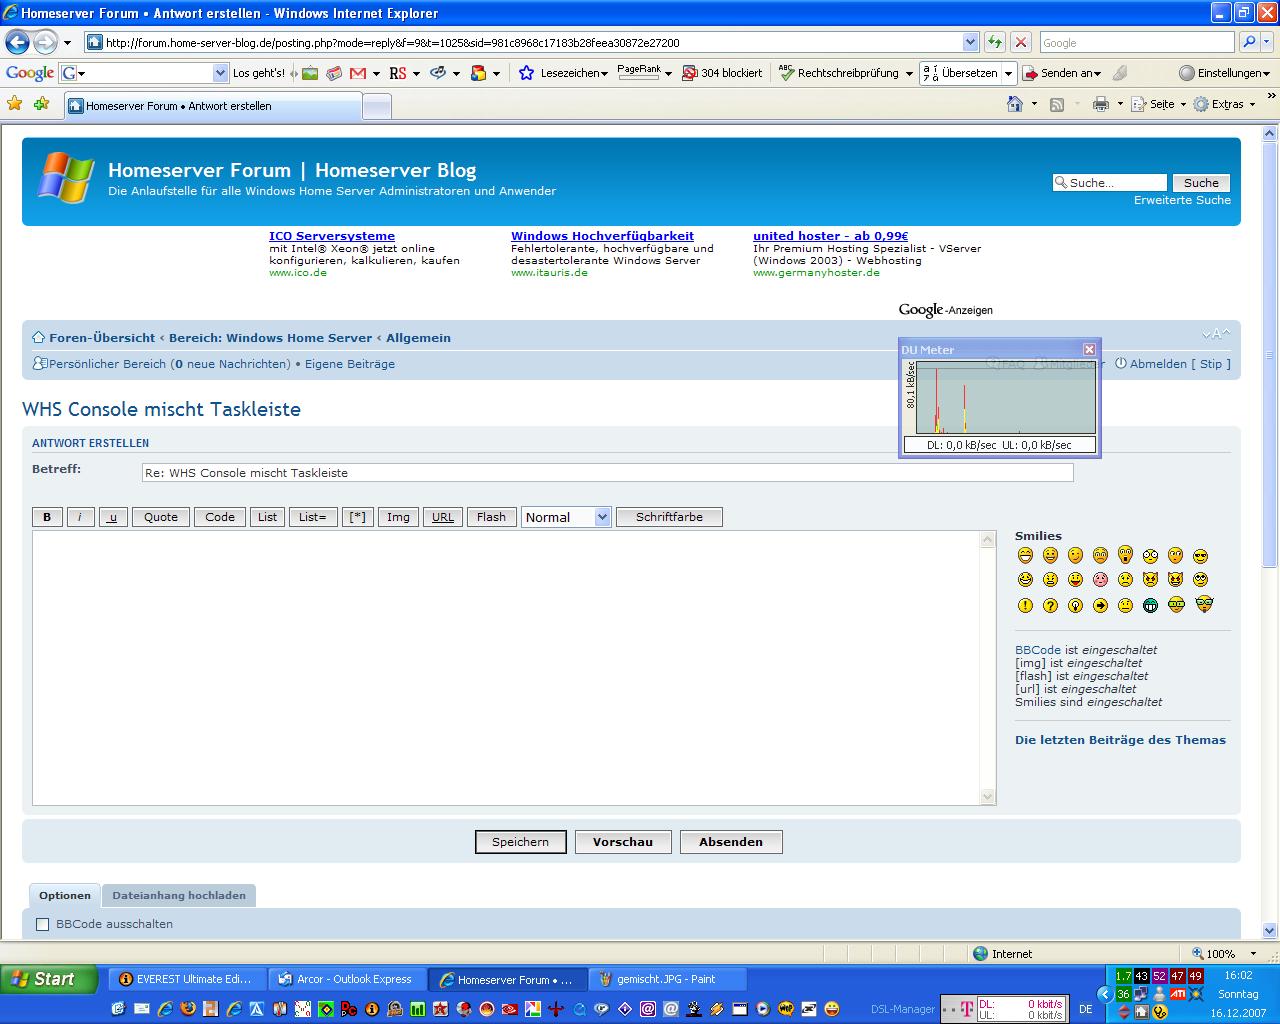Click the font size change icon

coord(1216,335)
